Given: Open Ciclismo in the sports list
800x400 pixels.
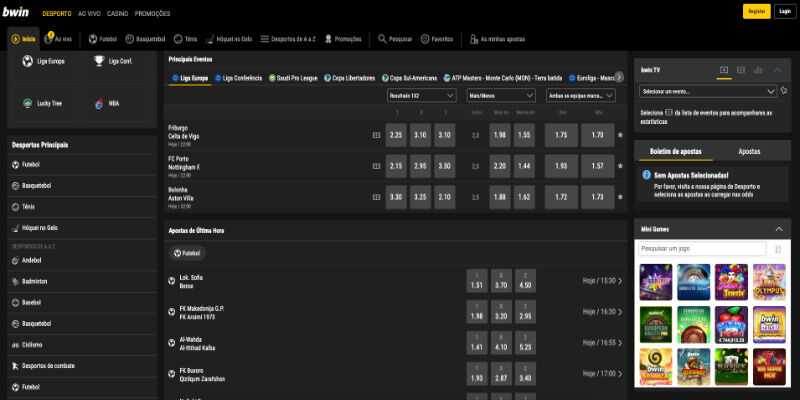Looking at the screenshot, I should click(82, 345).
